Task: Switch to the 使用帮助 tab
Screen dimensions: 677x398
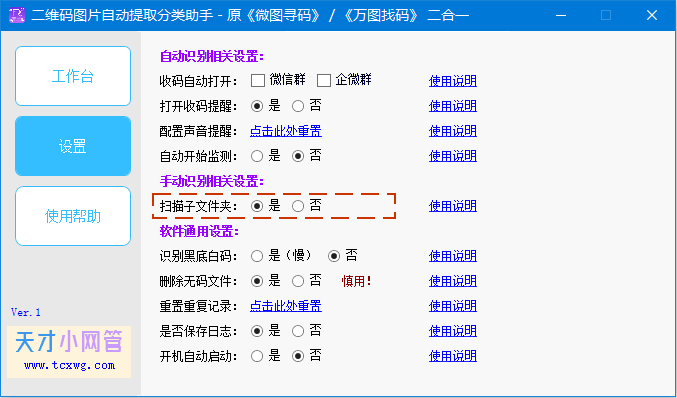Action: pyautogui.click(x=73, y=216)
